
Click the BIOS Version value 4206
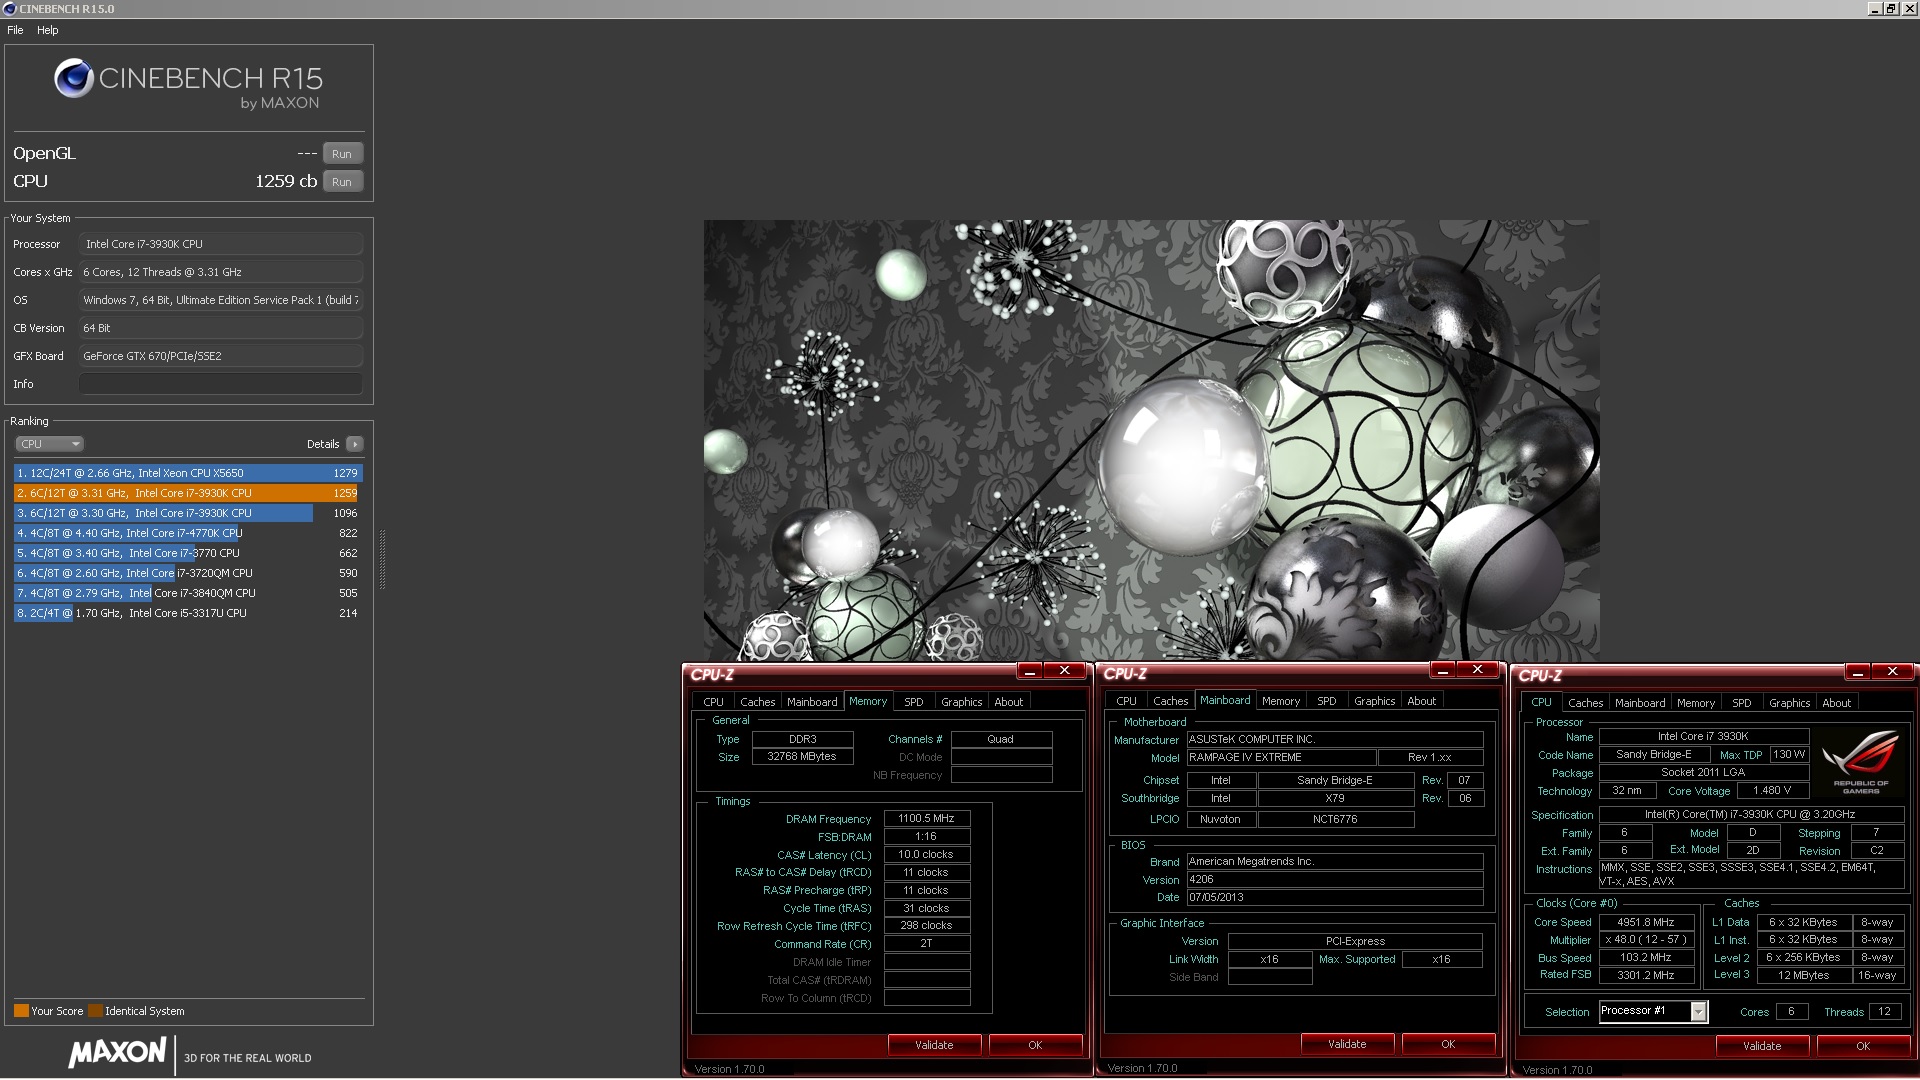coord(1334,880)
